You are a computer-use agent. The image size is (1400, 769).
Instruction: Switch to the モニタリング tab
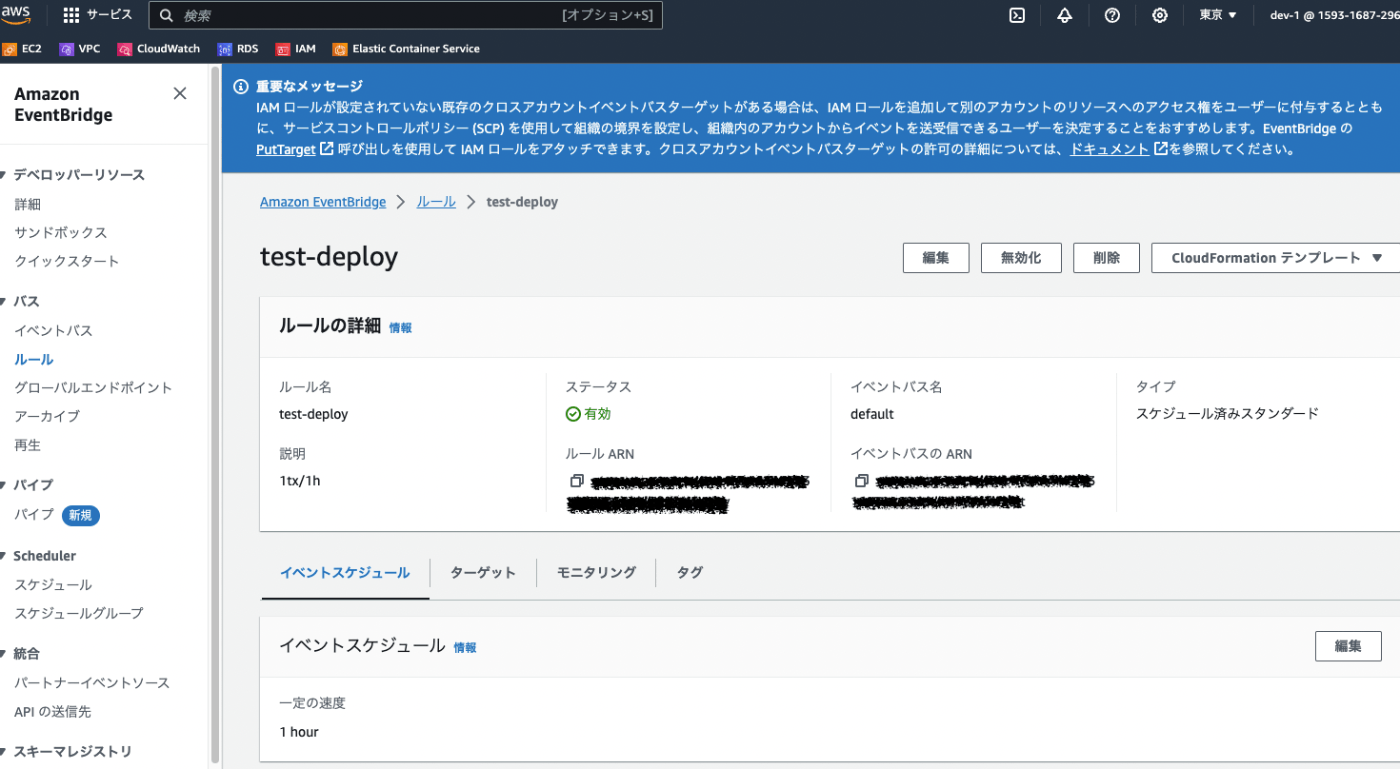(596, 573)
